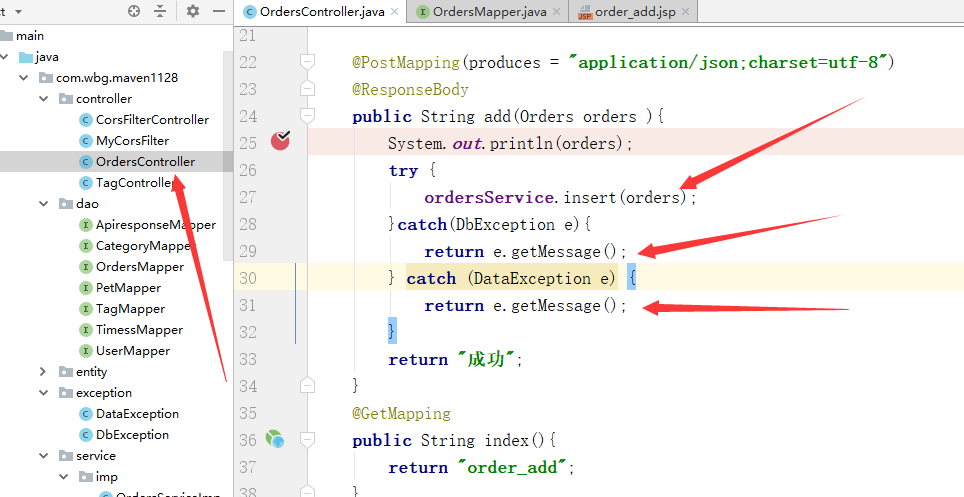This screenshot has height=497, width=964.
Task: Click ordersService in line 27
Action: click(x=489, y=197)
